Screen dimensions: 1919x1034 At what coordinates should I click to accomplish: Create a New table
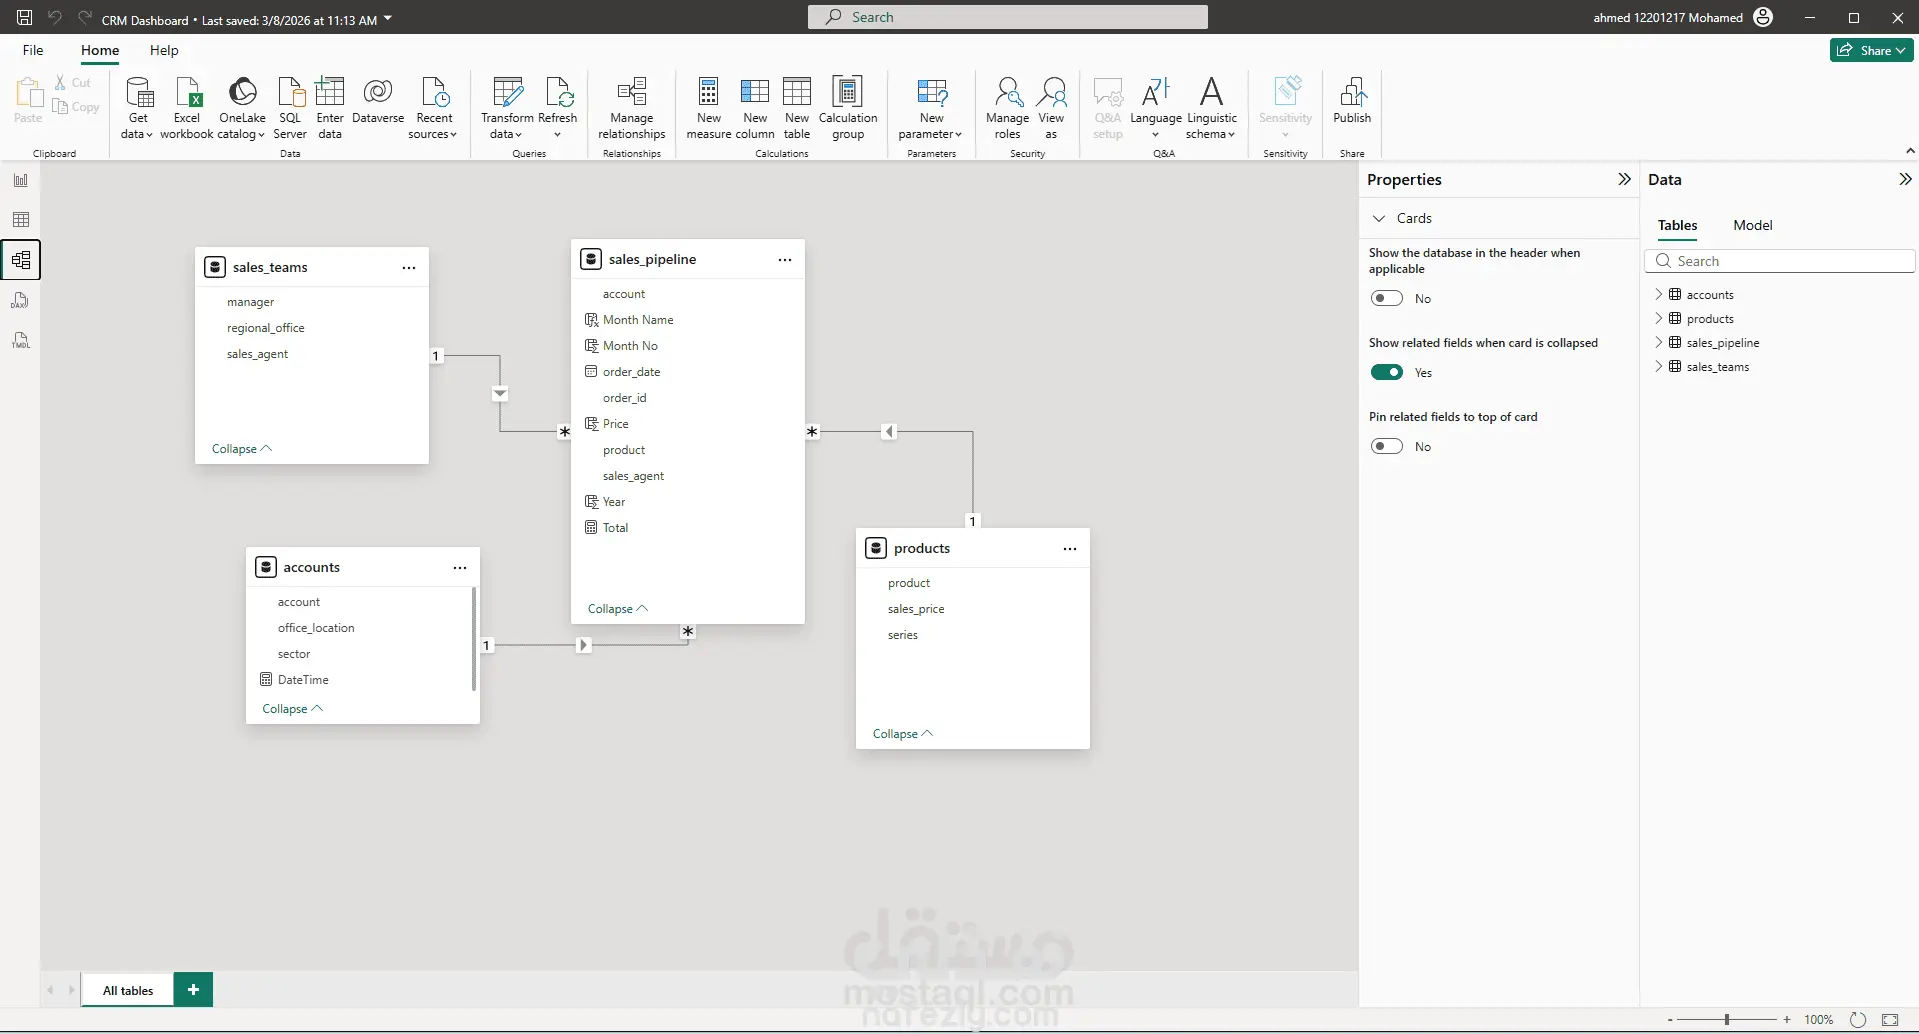797,108
